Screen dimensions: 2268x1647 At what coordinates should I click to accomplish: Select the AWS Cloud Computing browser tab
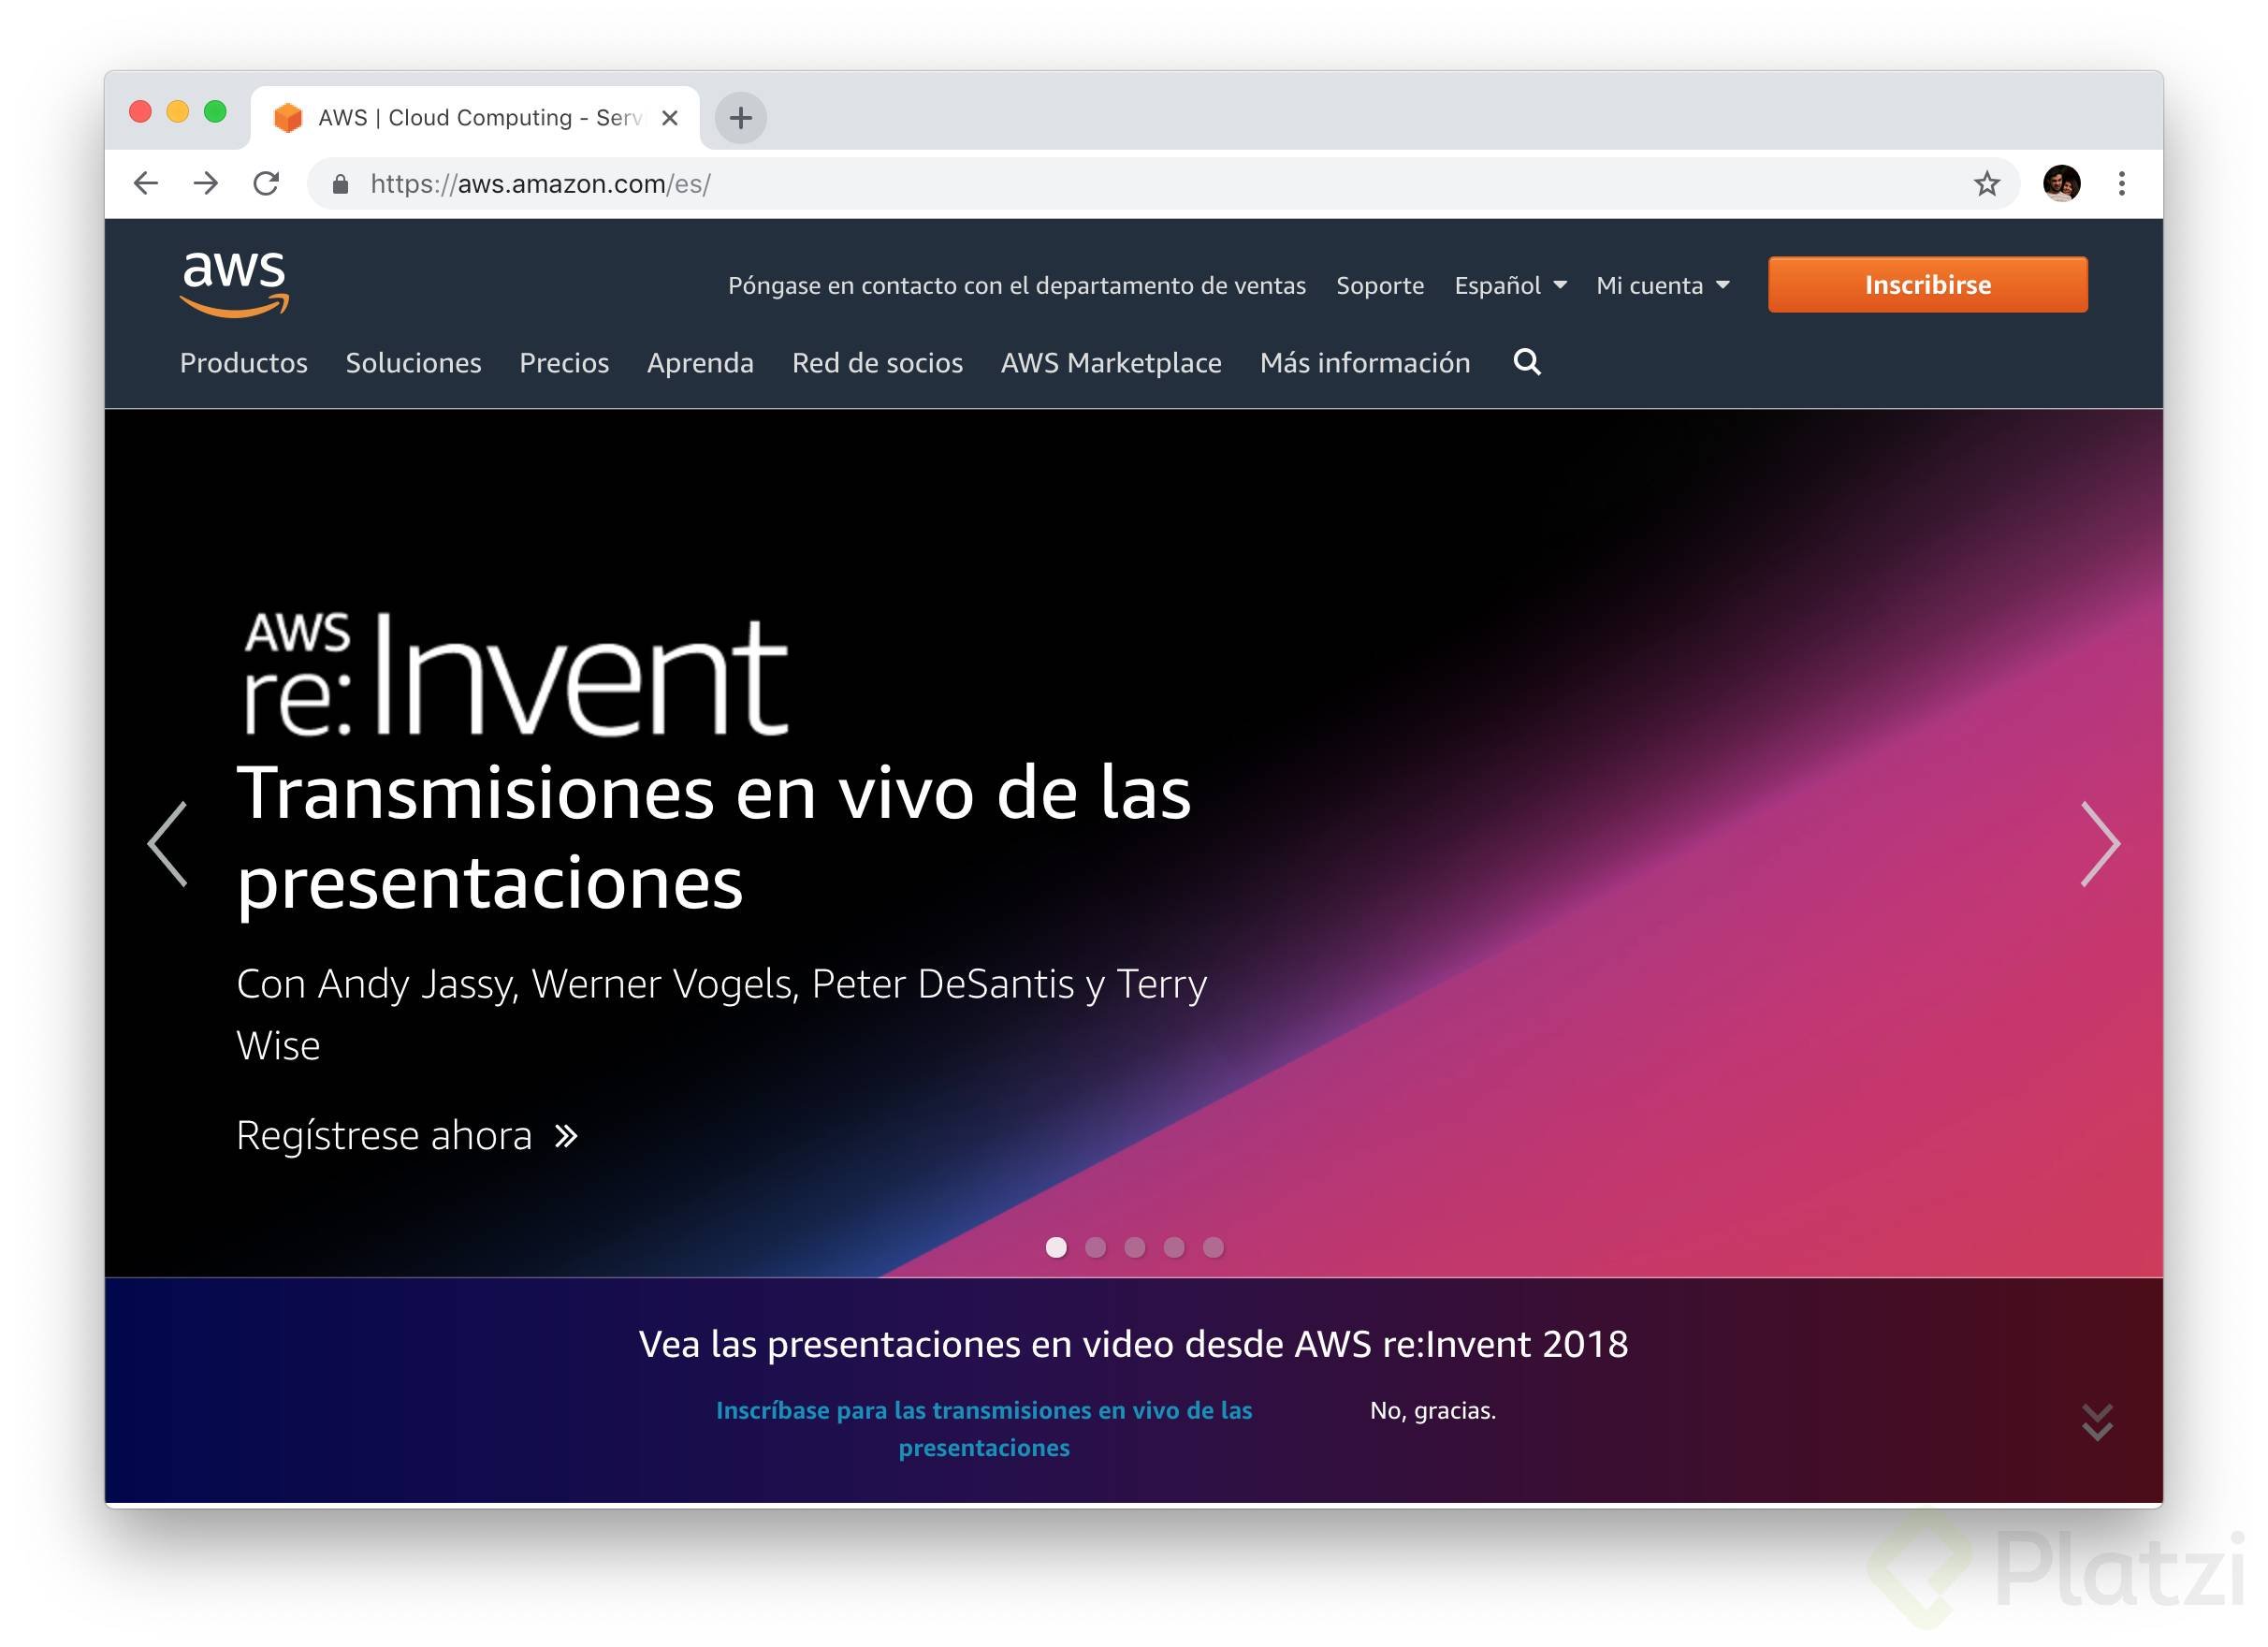(475, 118)
